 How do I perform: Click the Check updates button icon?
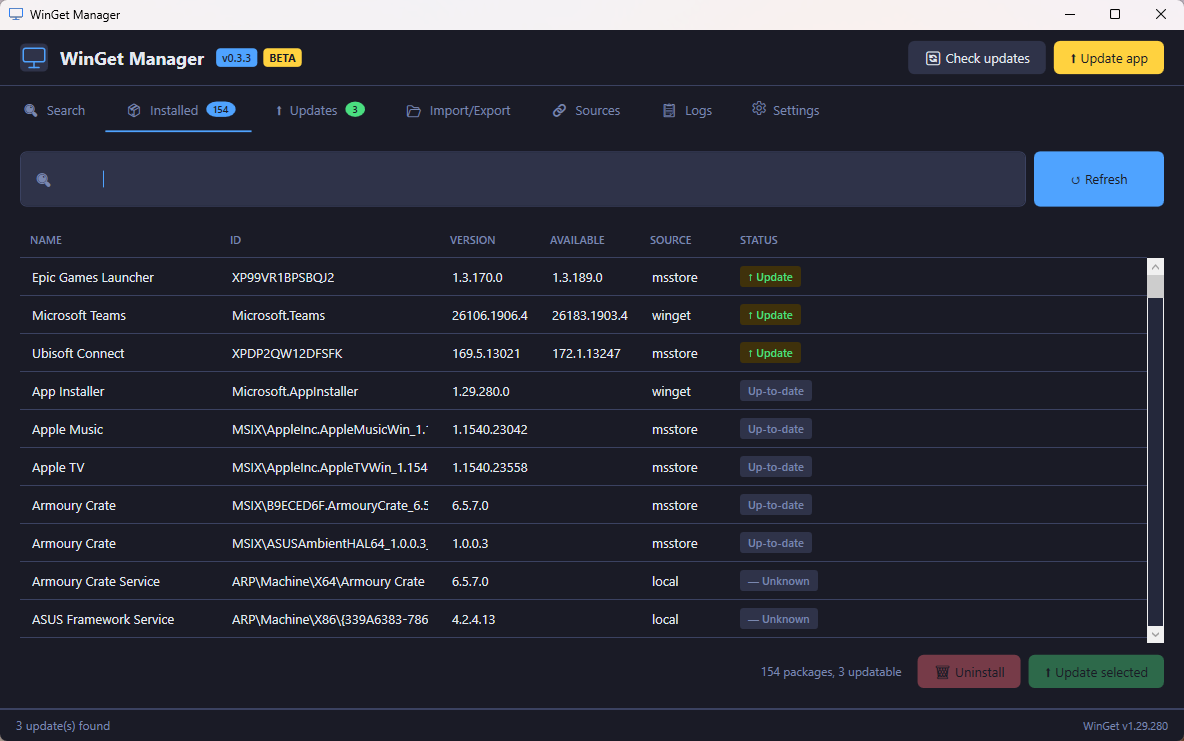click(x=933, y=58)
